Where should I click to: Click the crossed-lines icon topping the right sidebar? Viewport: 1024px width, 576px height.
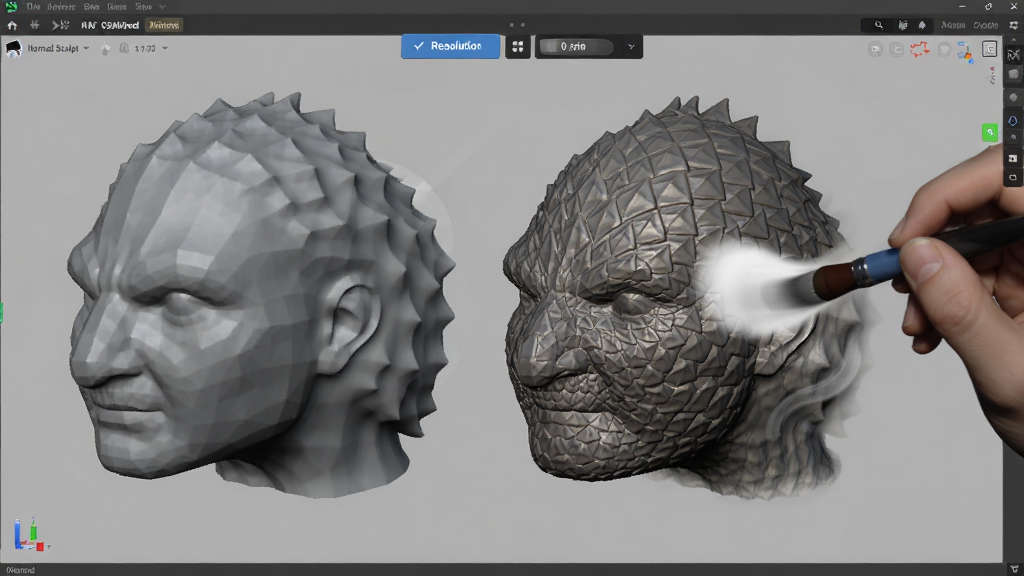point(1013,55)
